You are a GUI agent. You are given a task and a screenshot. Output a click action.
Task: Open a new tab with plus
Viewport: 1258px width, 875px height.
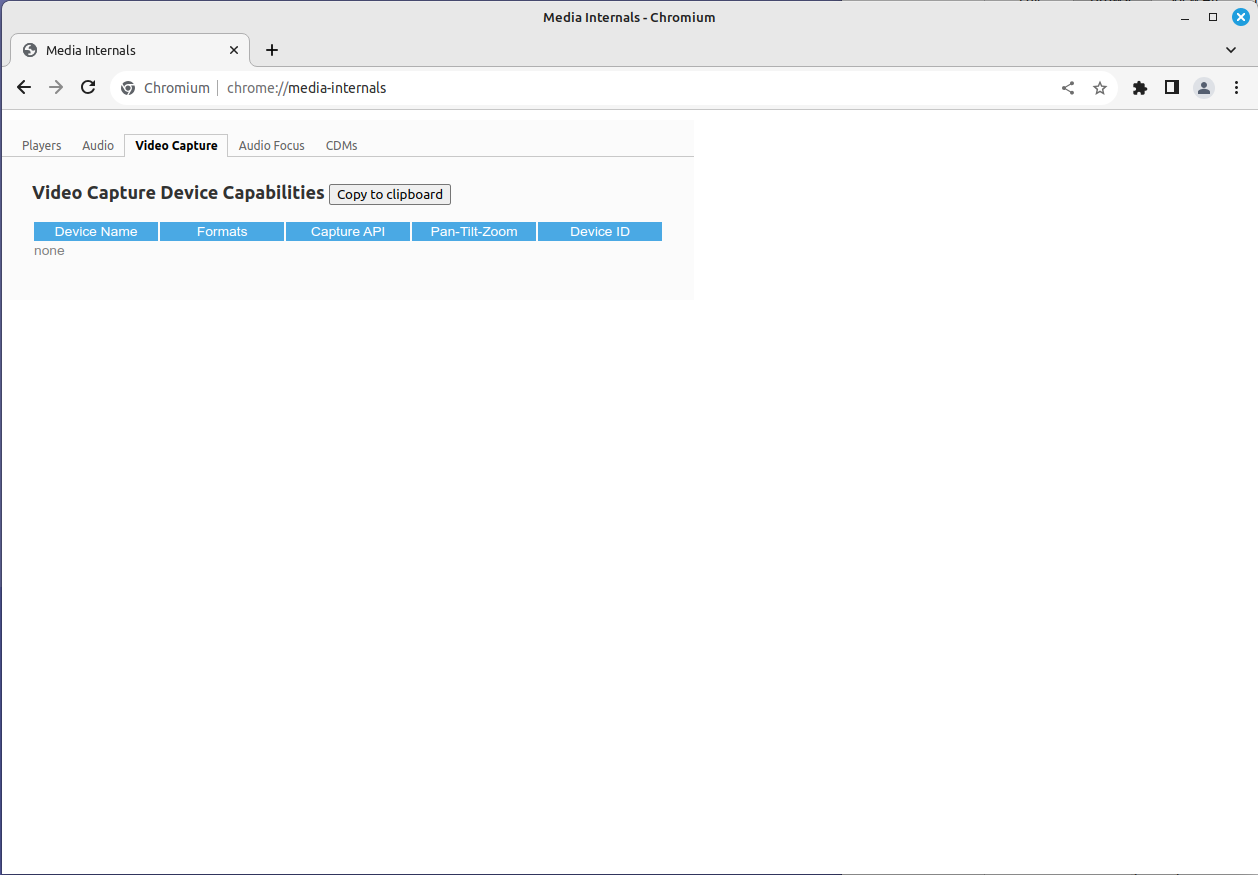click(272, 50)
